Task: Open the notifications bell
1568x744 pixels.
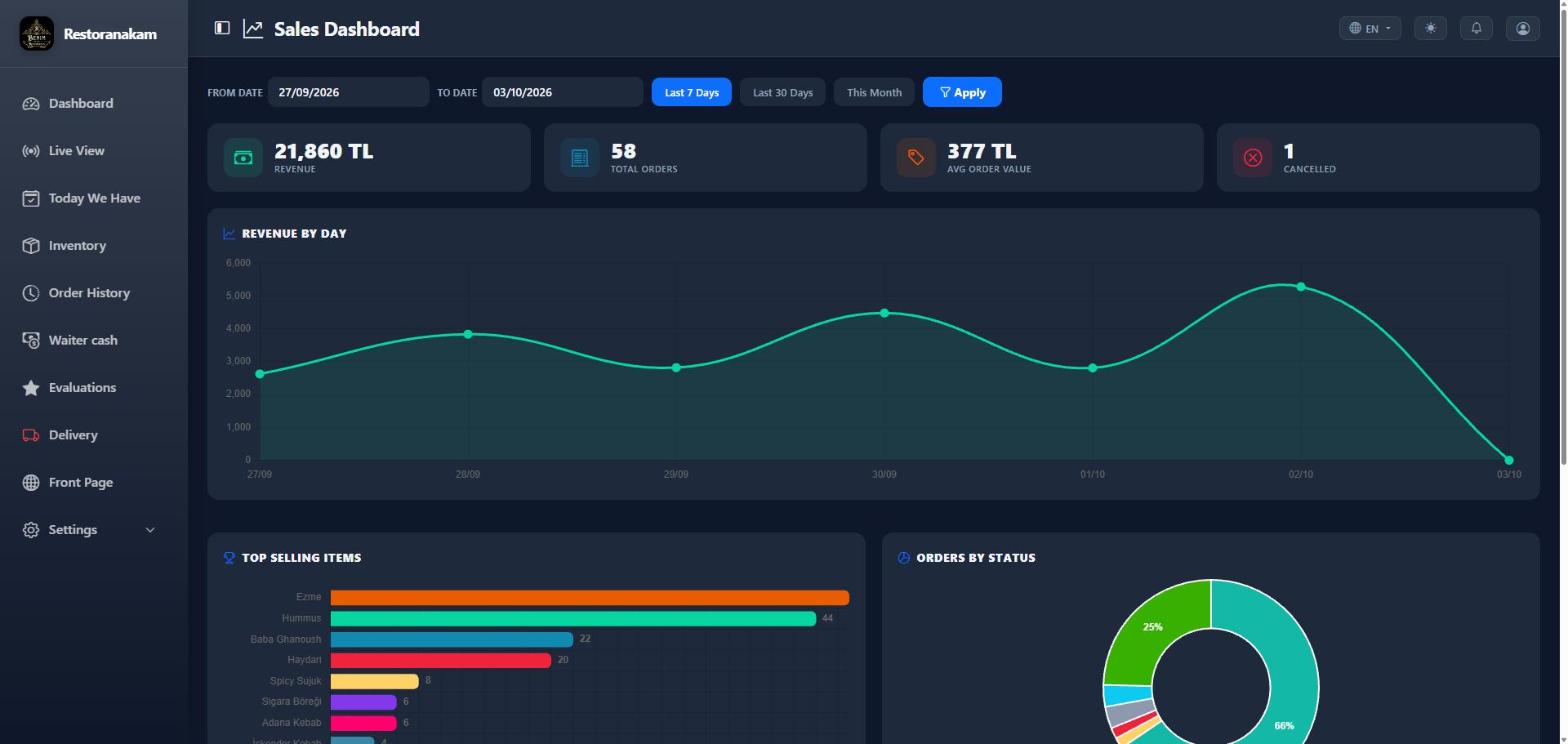Action: pos(1476,28)
